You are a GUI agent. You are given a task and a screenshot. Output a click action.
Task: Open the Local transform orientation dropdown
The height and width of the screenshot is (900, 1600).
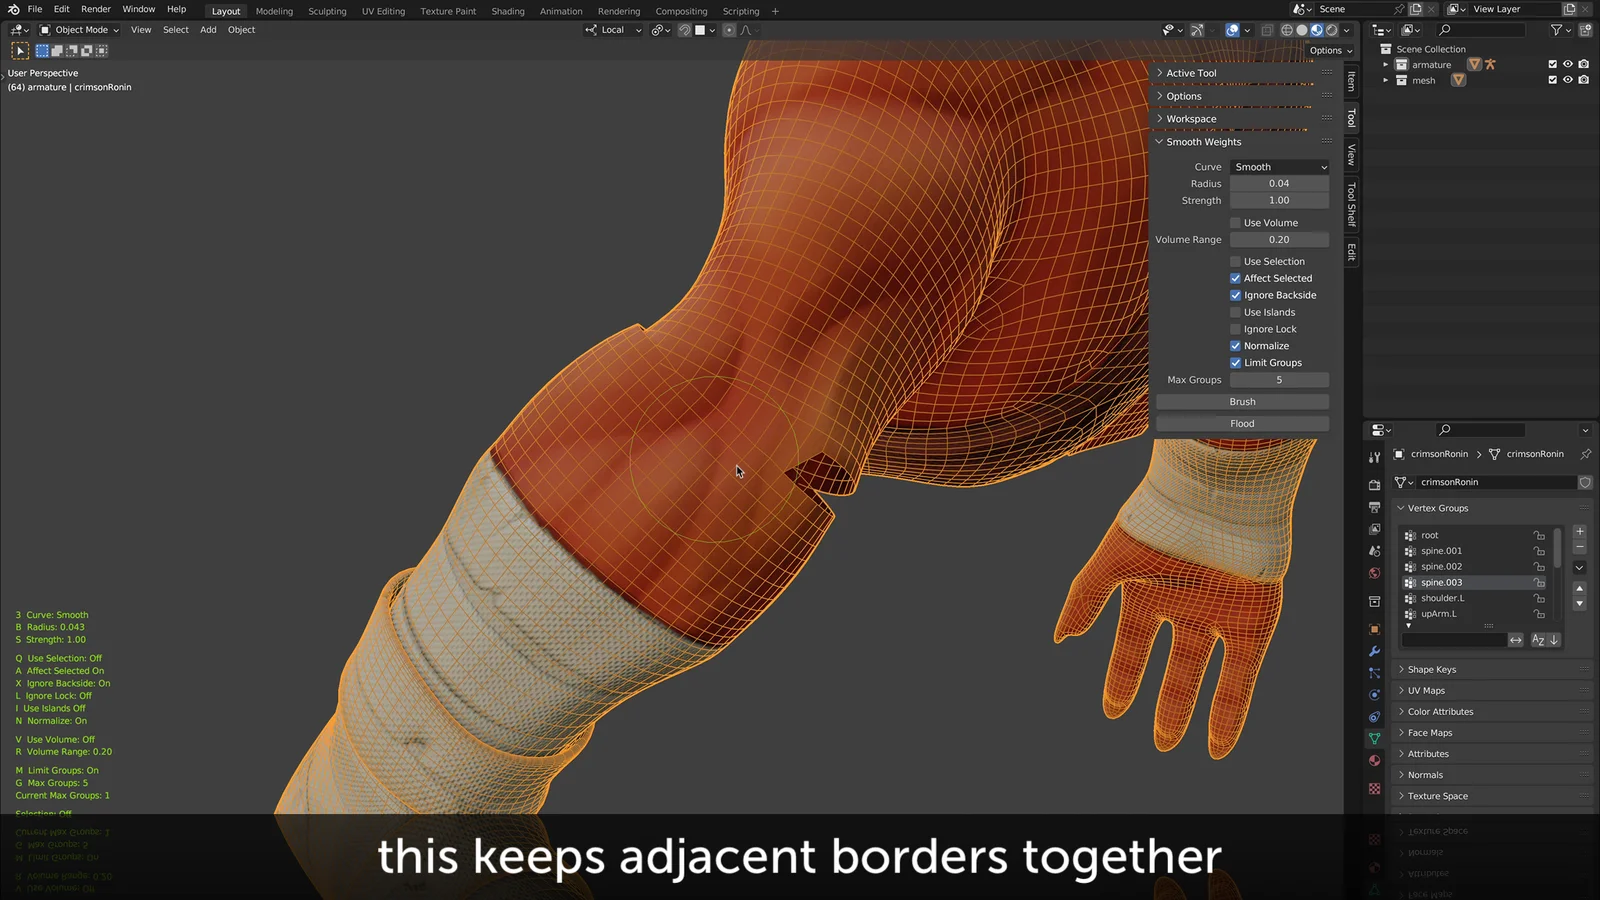click(613, 30)
